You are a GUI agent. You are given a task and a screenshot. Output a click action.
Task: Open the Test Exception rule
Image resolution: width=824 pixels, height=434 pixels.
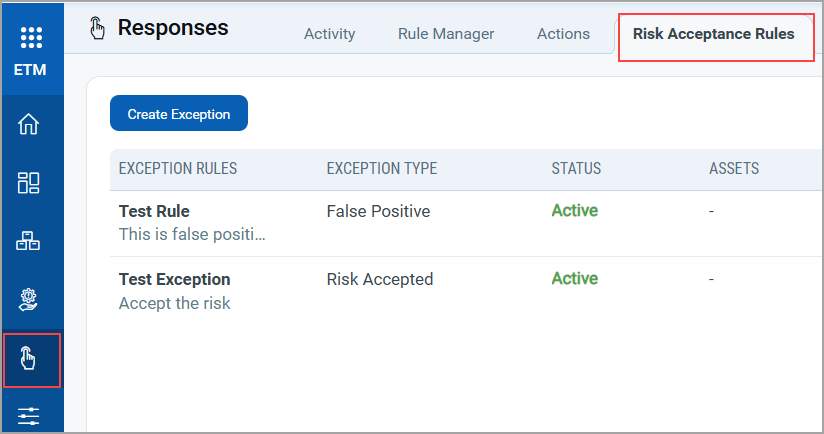(x=175, y=279)
